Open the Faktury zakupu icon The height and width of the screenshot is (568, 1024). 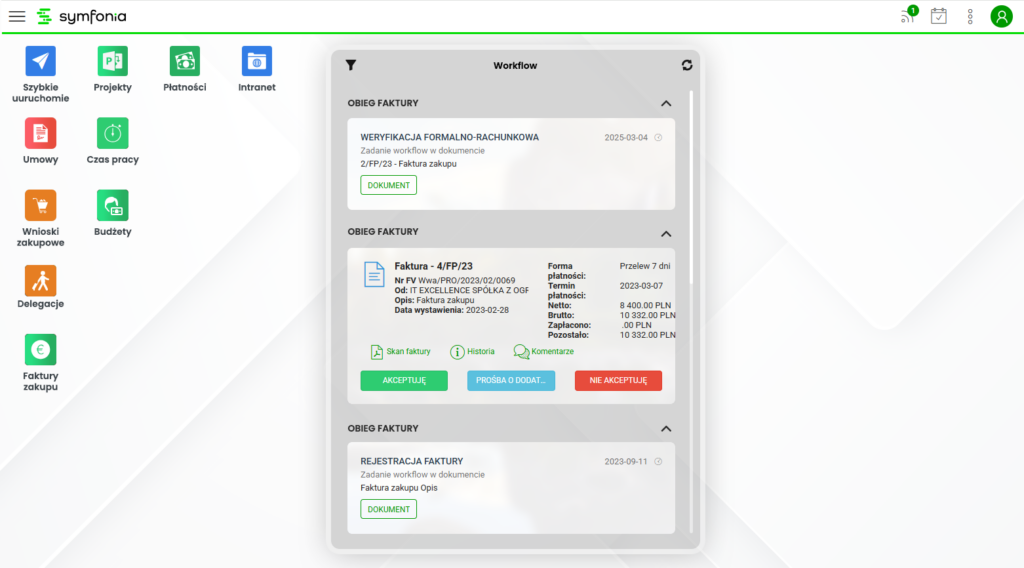[41, 349]
